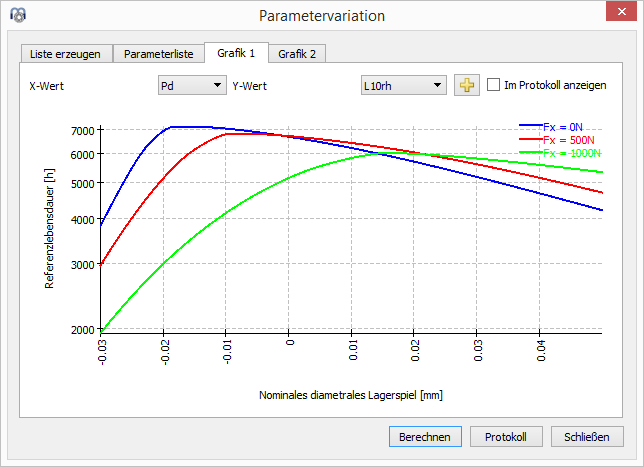This screenshot has width=644, height=467.
Task: Click the 'Referenzlebensdauer [h]' axis label
Action: click(49, 228)
